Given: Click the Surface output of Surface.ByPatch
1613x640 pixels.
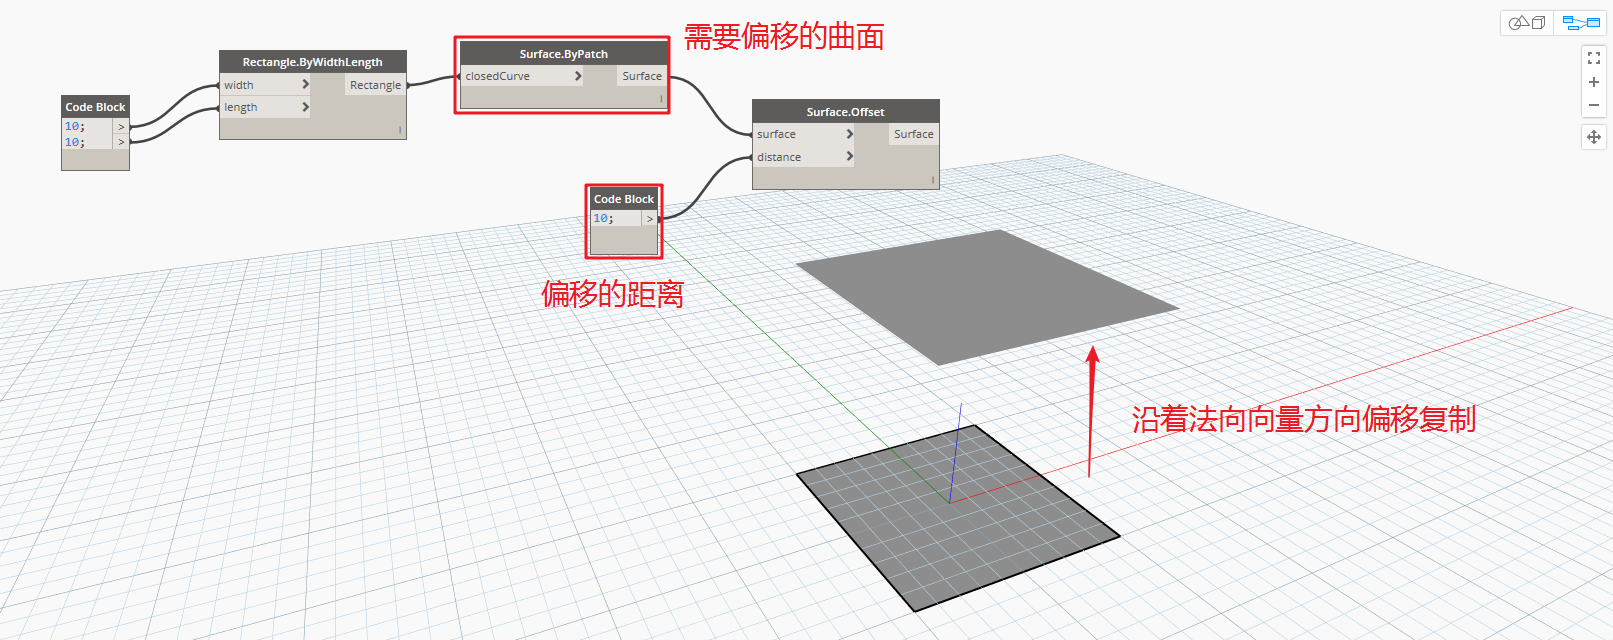Looking at the screenshot, I should click(x=642, y=76).
